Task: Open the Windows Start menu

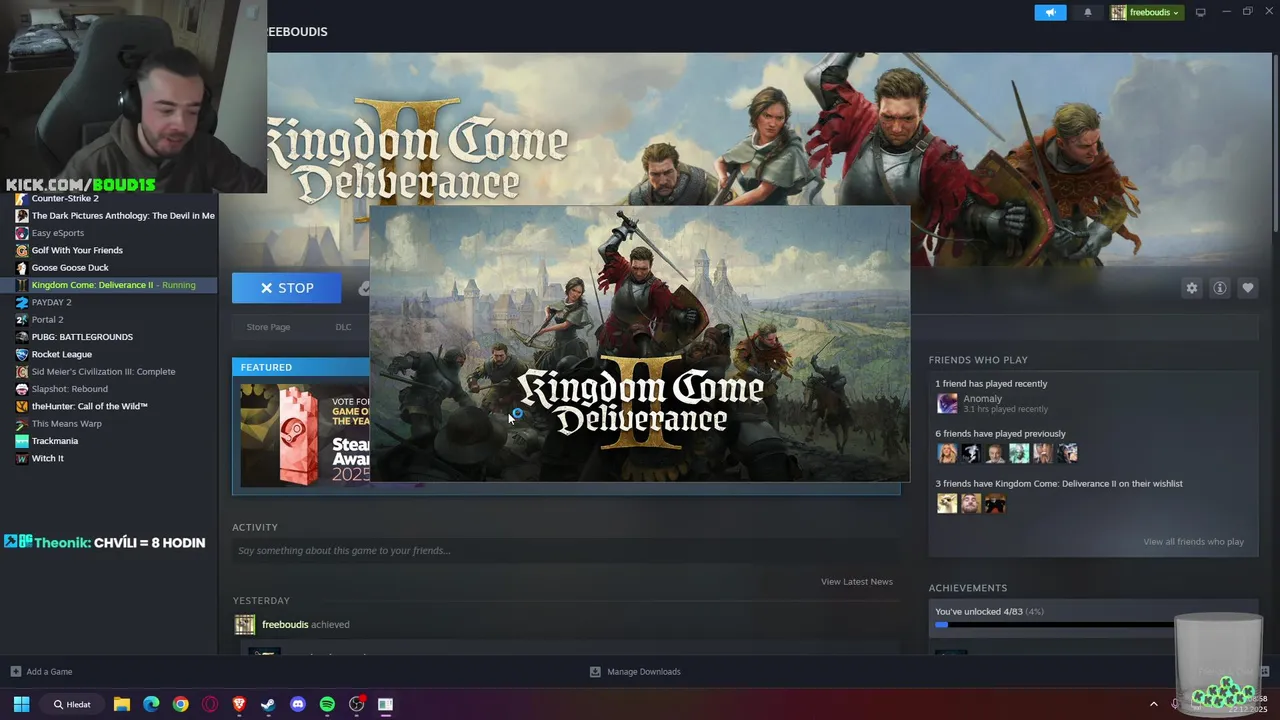Action: coord(21,704)
